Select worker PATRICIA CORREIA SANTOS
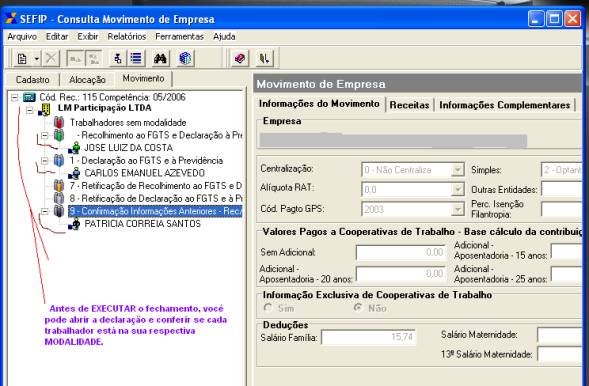The width and height of the screenshot is (589, 386). tap(142, 224)
